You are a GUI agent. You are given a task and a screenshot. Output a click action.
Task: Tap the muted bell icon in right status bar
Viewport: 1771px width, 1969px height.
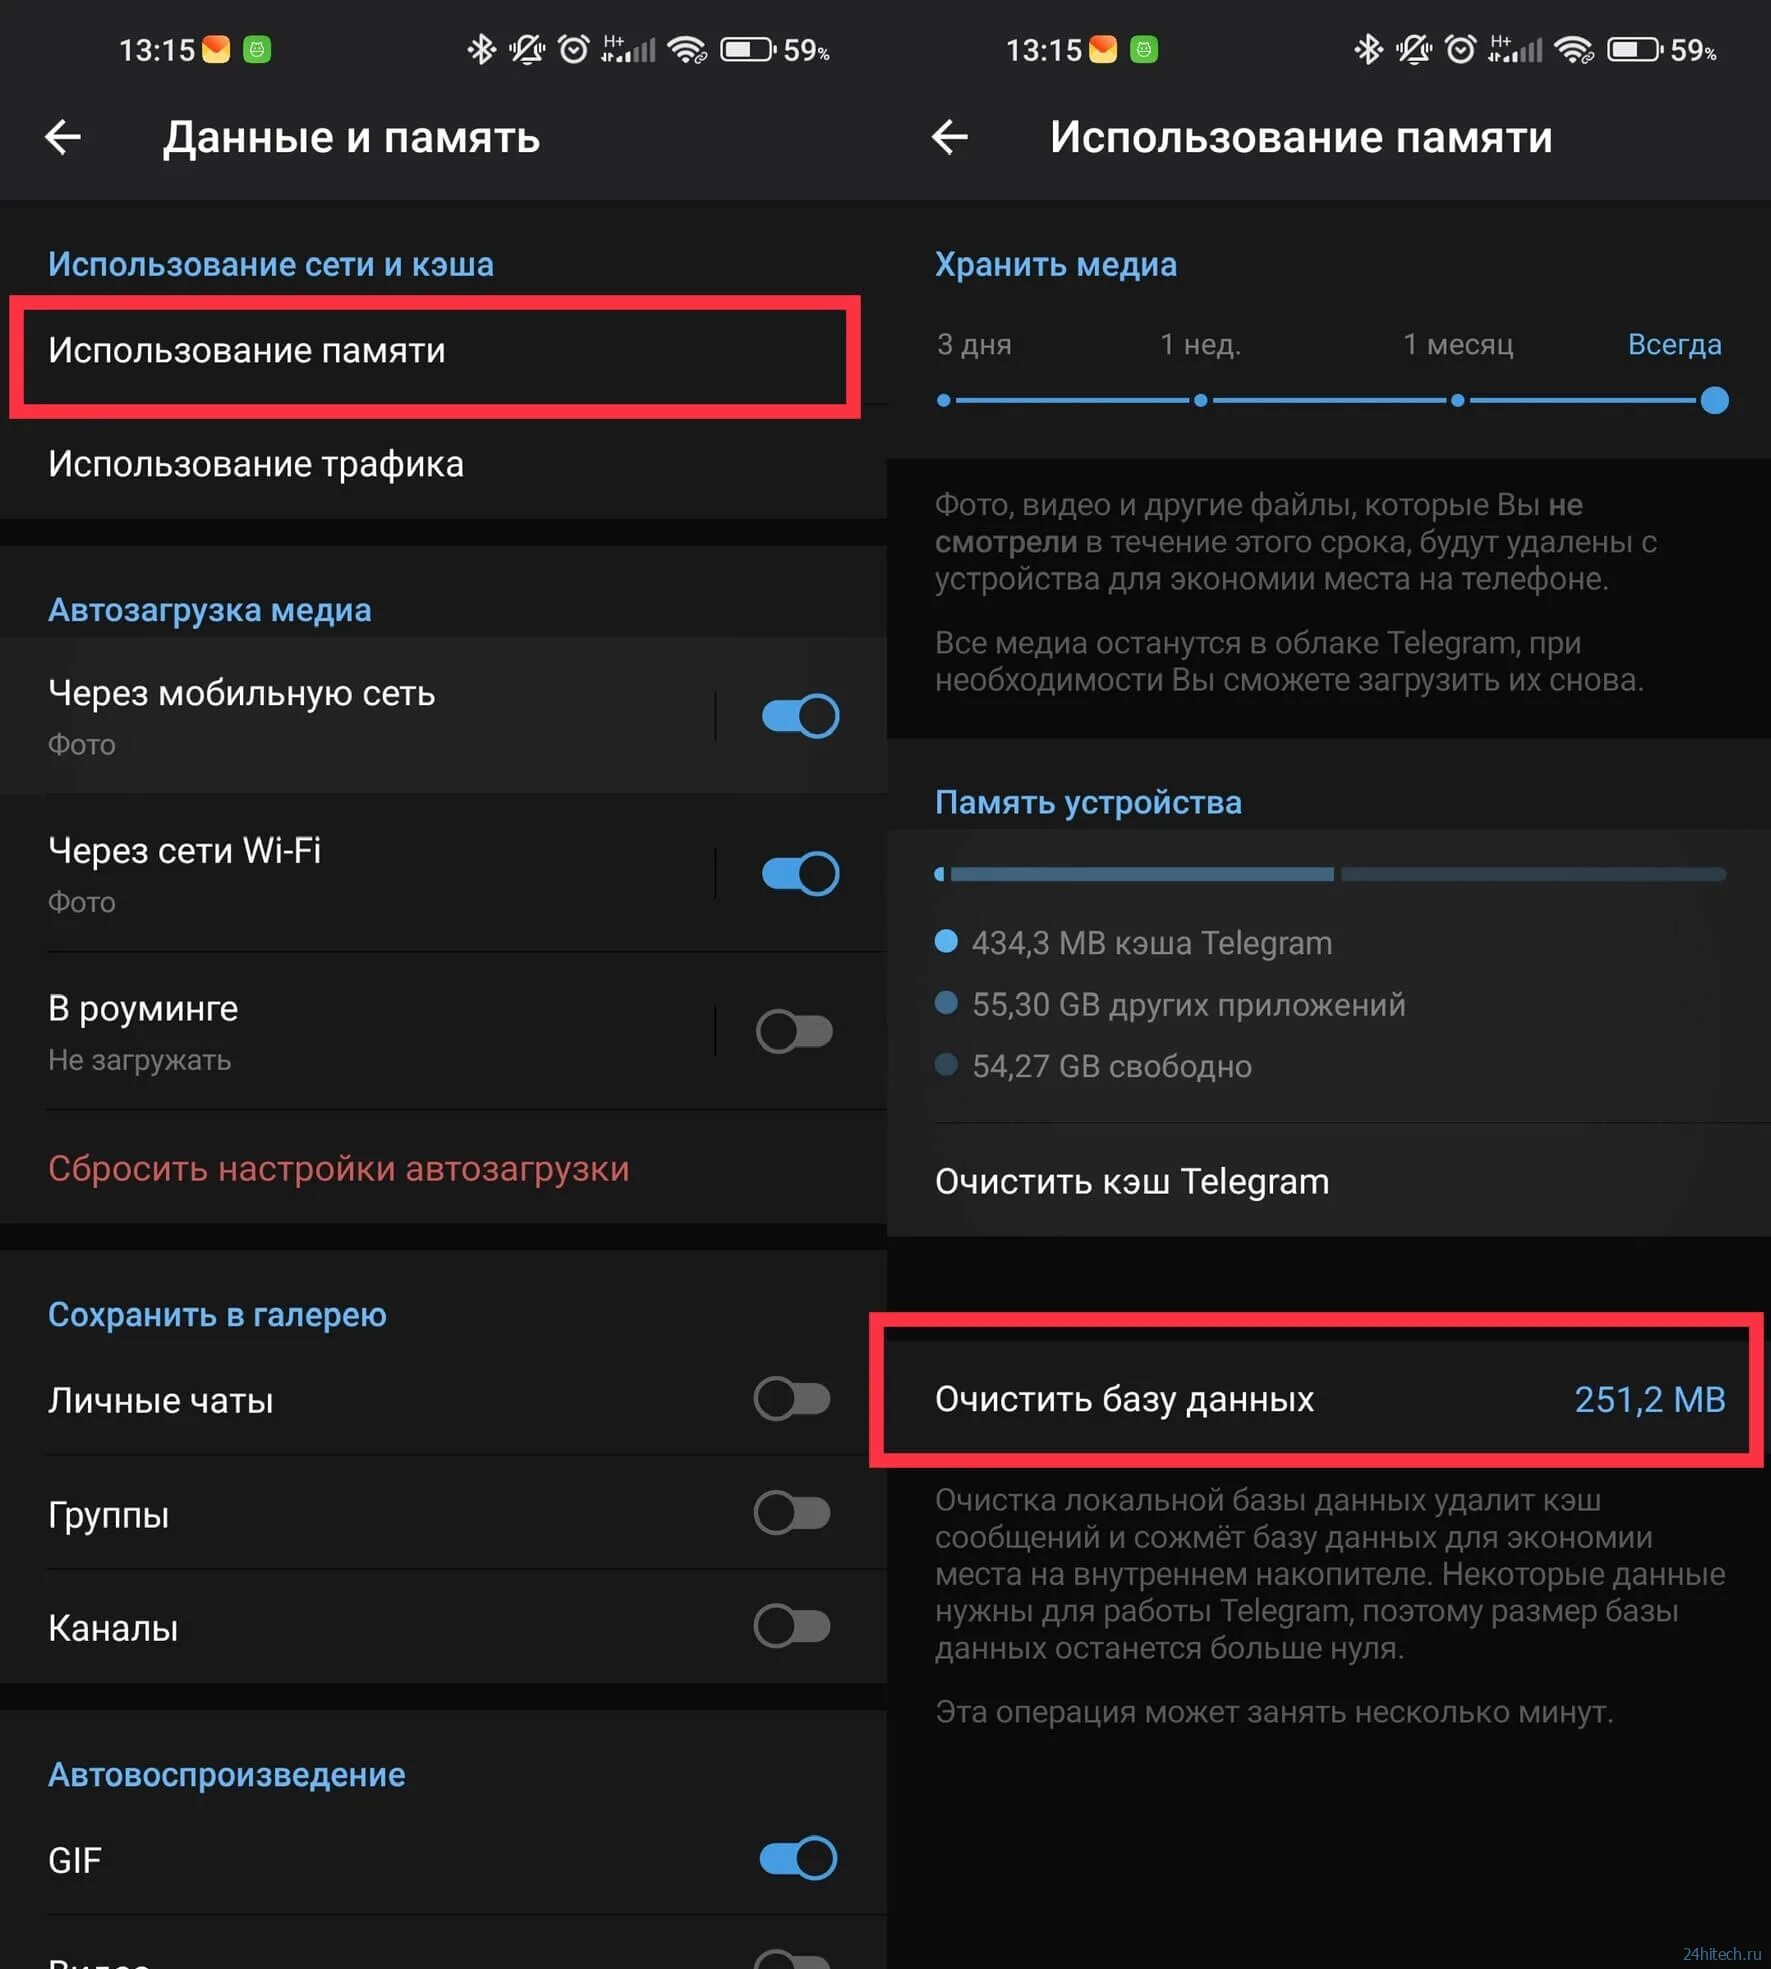click(1414, 49)
